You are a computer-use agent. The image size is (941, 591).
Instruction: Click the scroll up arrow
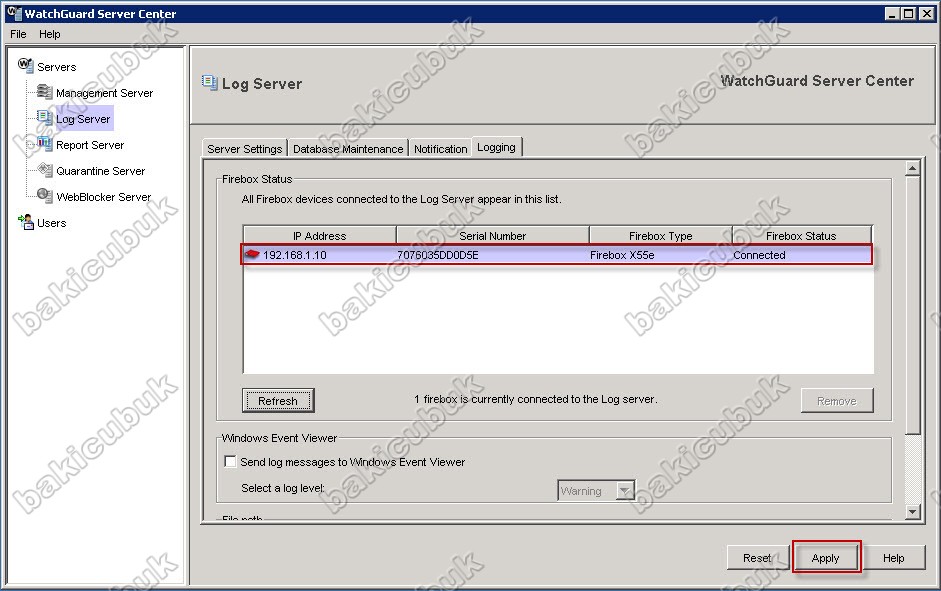click(x=912, y=169)
